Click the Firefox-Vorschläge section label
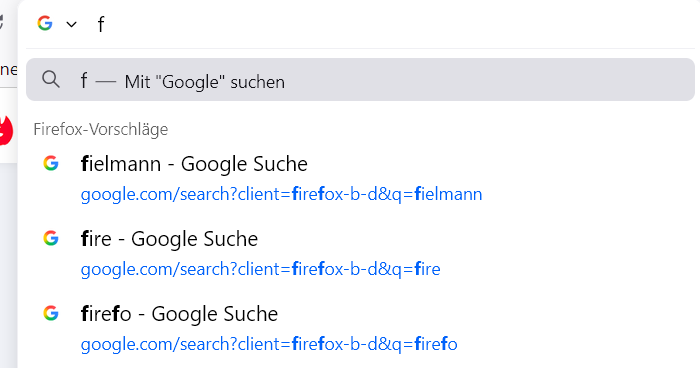The height and width of the screenshot is (368, 700). pyautogui.click(x=101, y=129)
